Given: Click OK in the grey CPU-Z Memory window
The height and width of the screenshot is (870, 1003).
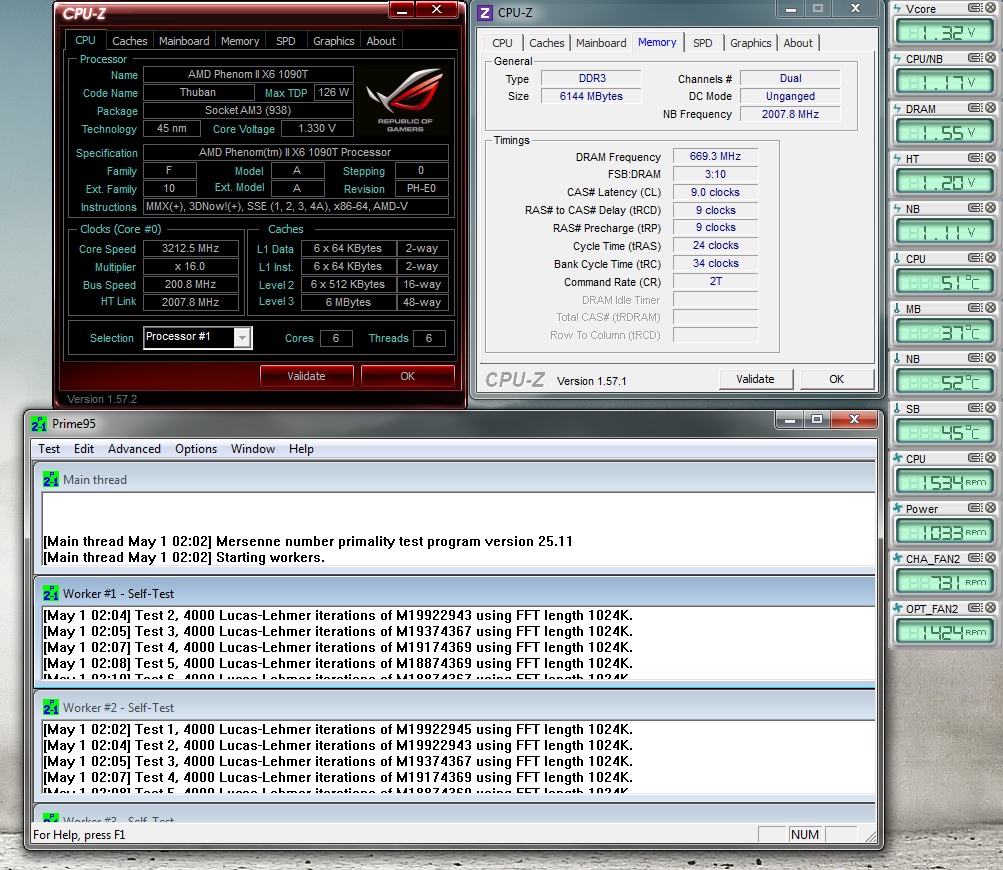Looking at the screenshot, I should coord(837,379).
